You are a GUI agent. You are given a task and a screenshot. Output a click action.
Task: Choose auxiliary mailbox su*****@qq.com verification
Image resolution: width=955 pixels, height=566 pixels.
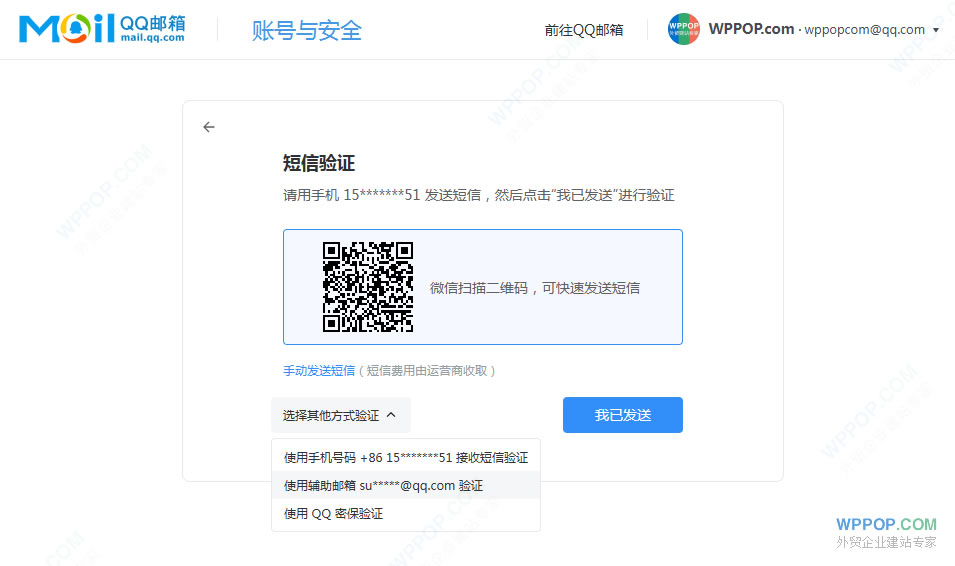[x=406, y=486]
